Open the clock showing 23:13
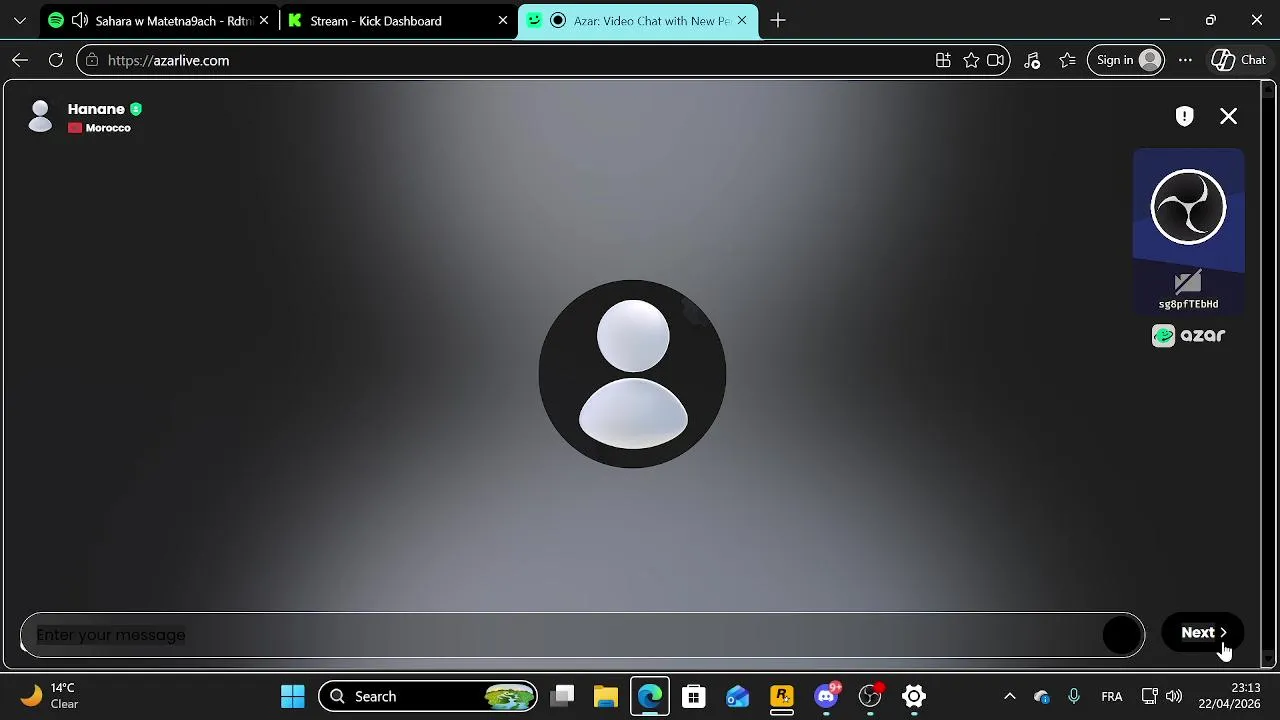 (x=1230, y=696)
